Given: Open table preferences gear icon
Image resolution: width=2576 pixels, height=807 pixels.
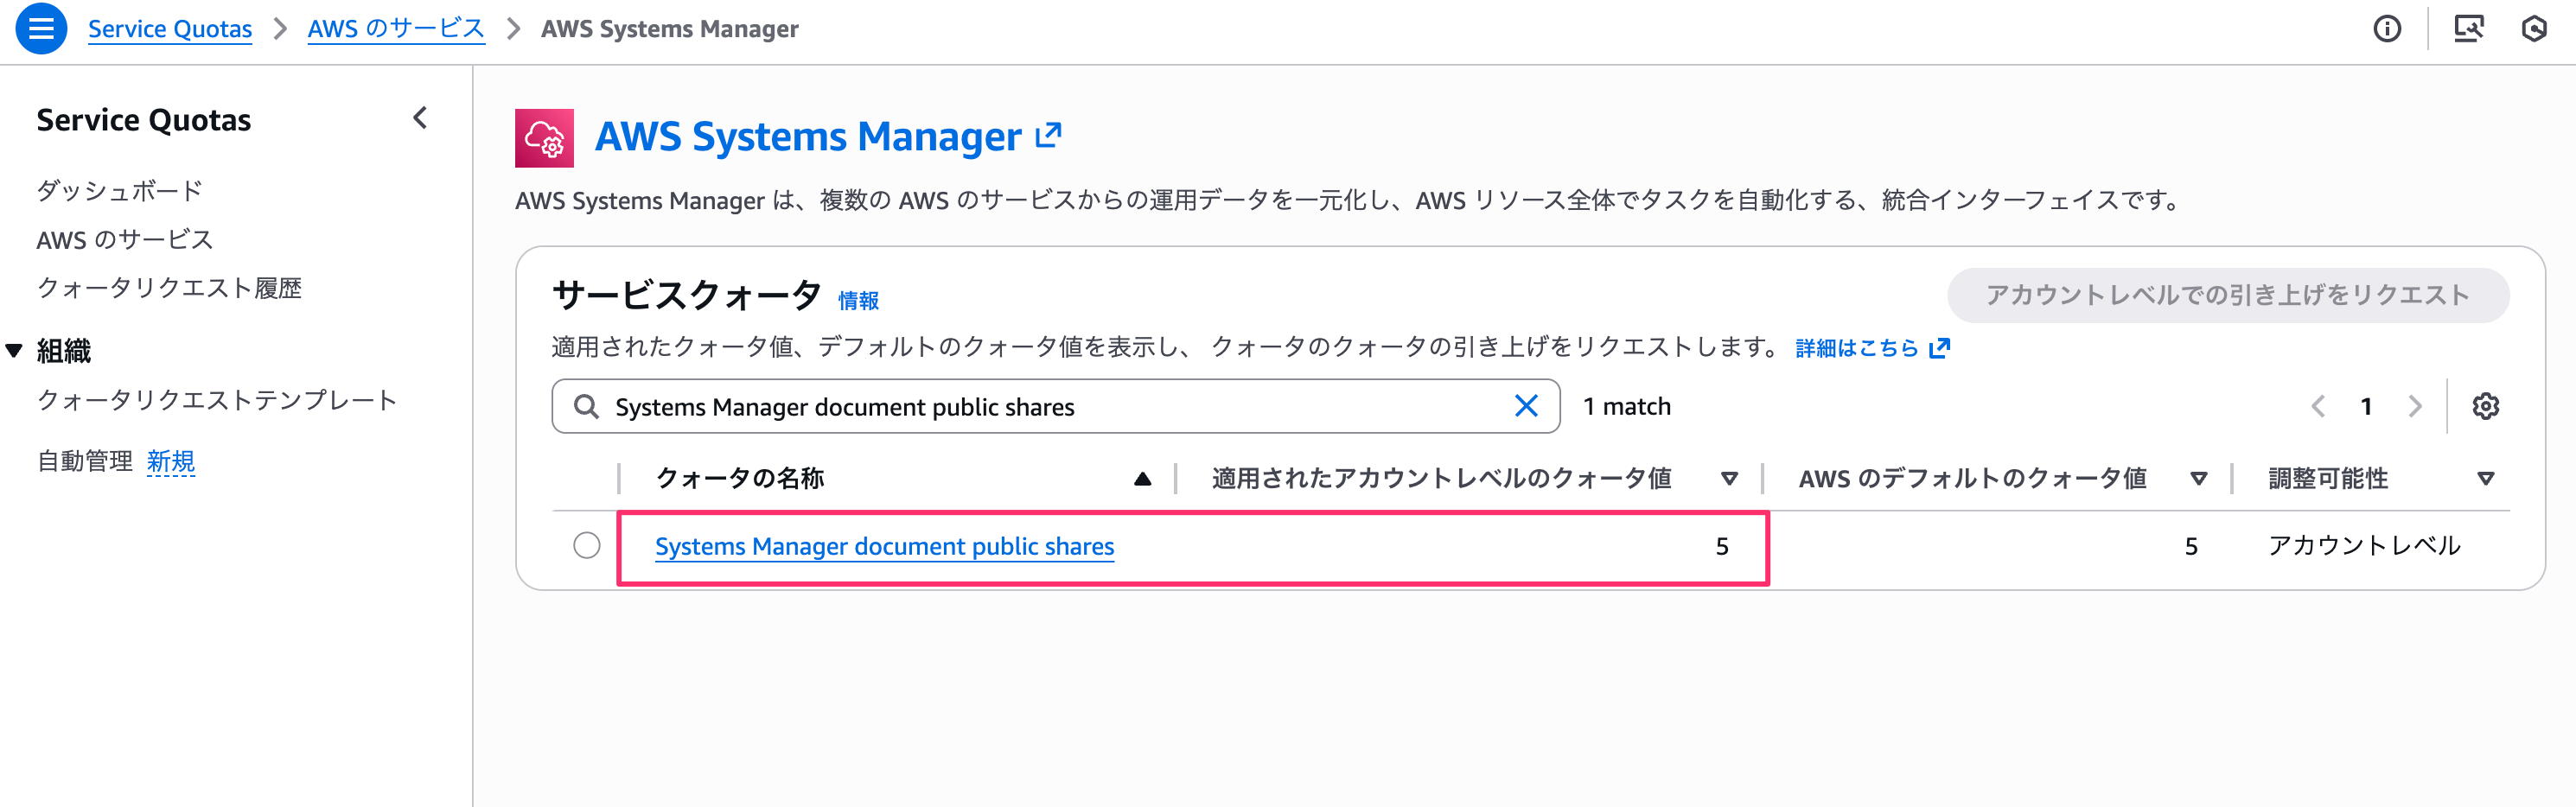Looking at the screenshot, I should 2485,406.
